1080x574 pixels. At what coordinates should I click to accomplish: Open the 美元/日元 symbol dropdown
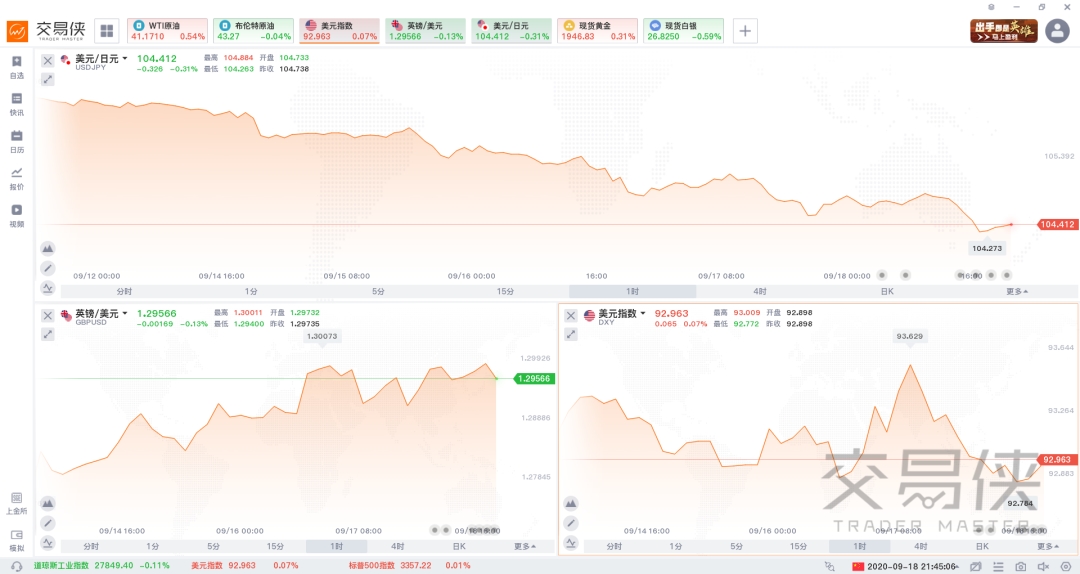tap(124, 59)
